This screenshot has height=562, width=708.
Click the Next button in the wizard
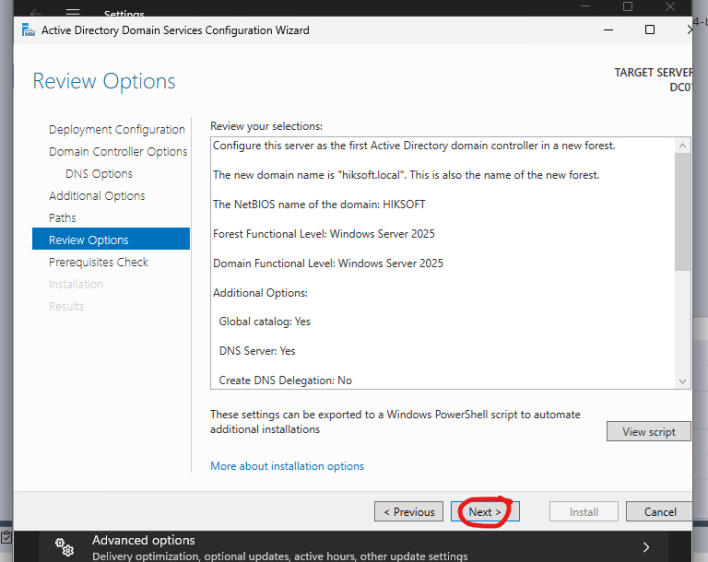pos(485,511)
